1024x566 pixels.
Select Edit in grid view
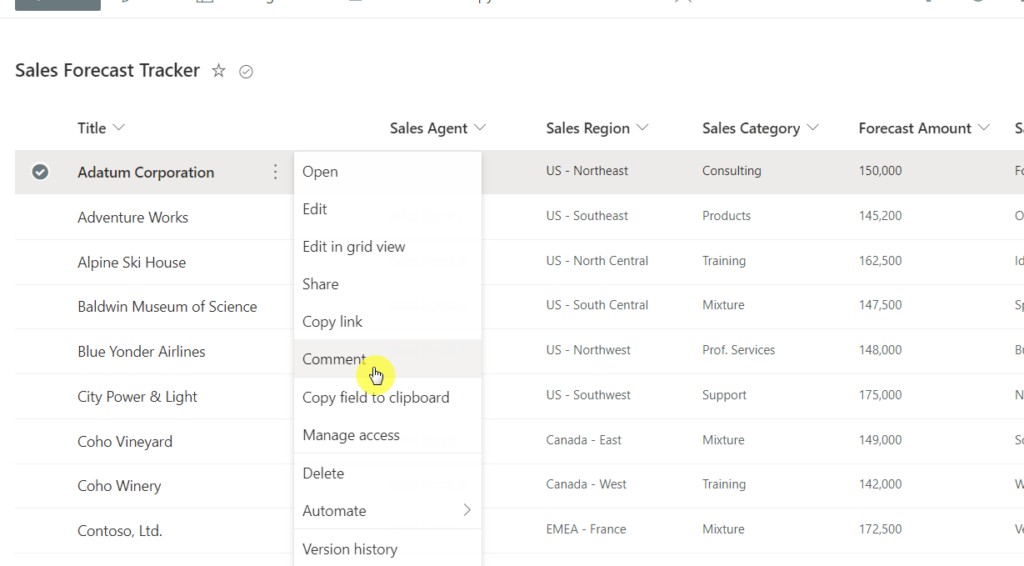click(388, 247)
